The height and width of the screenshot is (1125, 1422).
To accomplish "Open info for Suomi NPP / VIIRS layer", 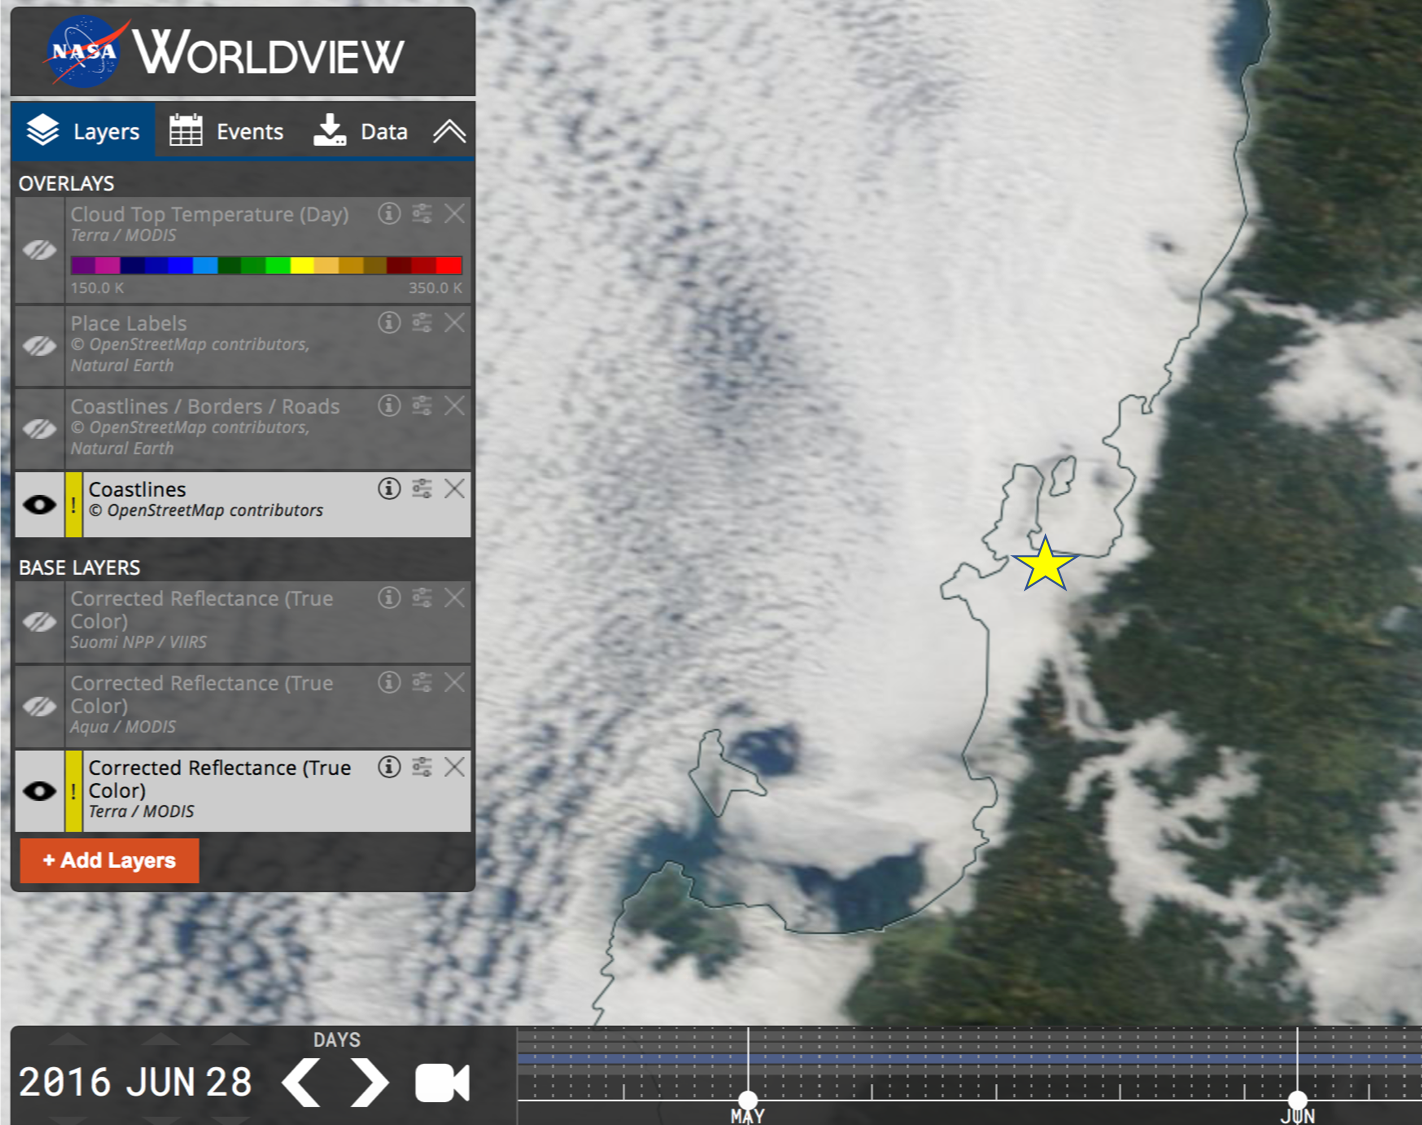I will coord(389,597).
